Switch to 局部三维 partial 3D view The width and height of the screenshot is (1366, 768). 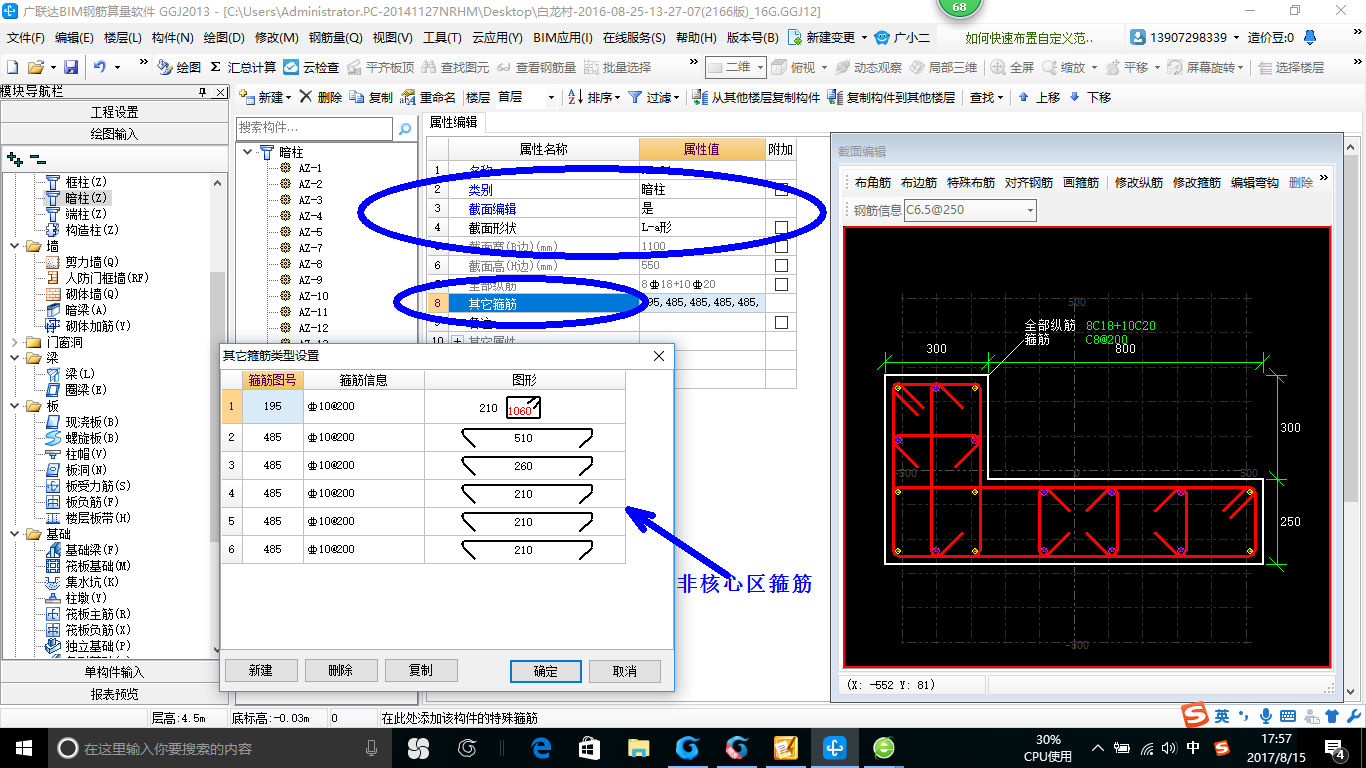point(944,67)
